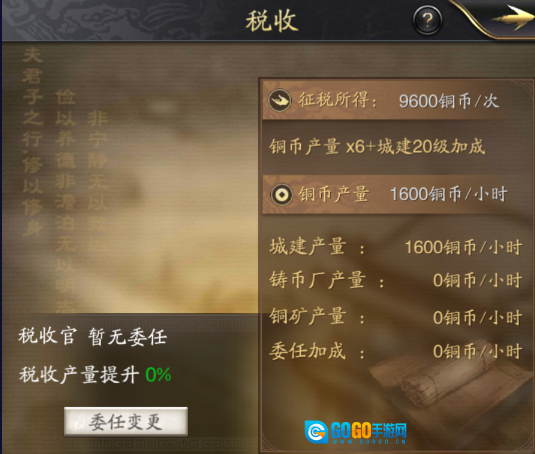This screenshot has width=535, height=454.
Task: Click the 税收官 暂无委任 label
Action: pyautogui.click(x=93, y=336)
